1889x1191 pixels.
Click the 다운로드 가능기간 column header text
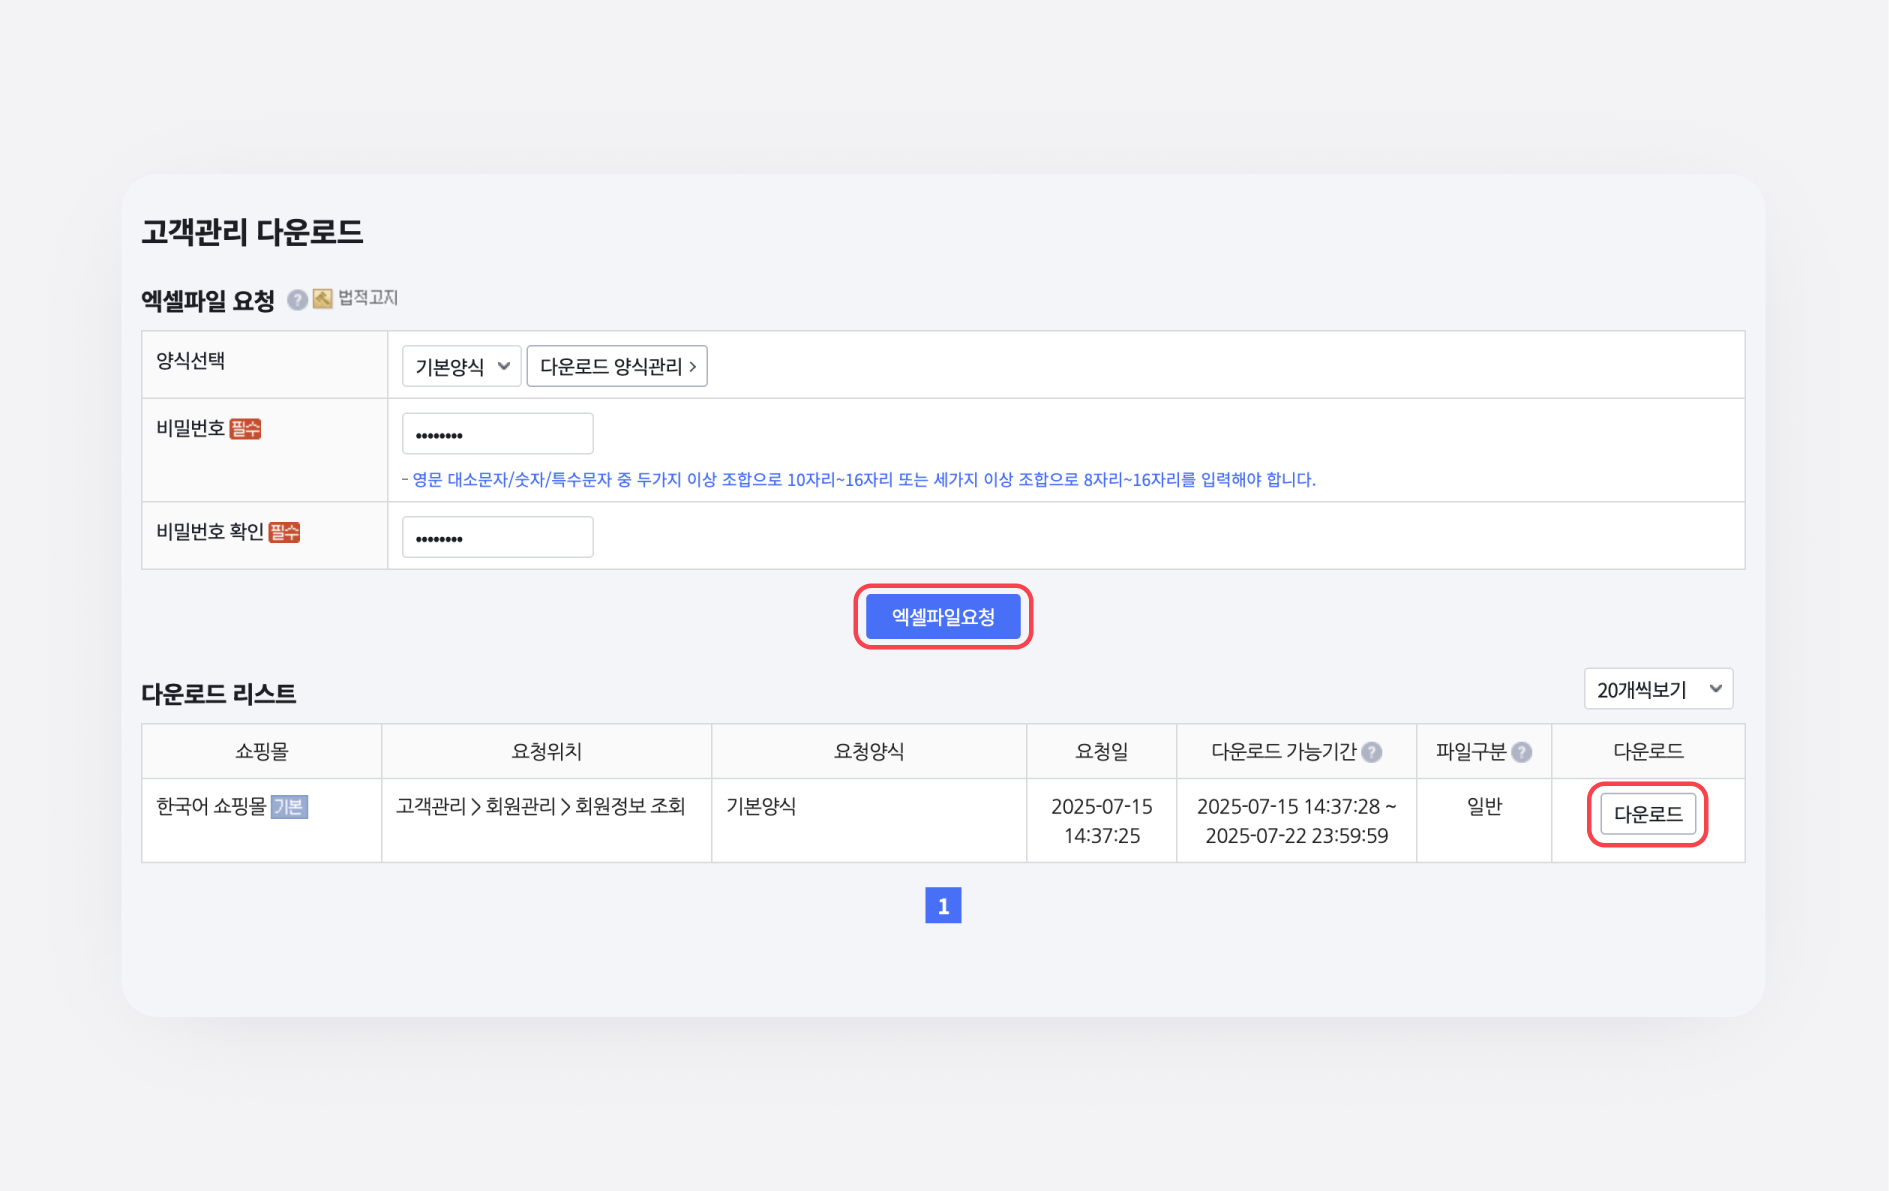coord(1284,752)
